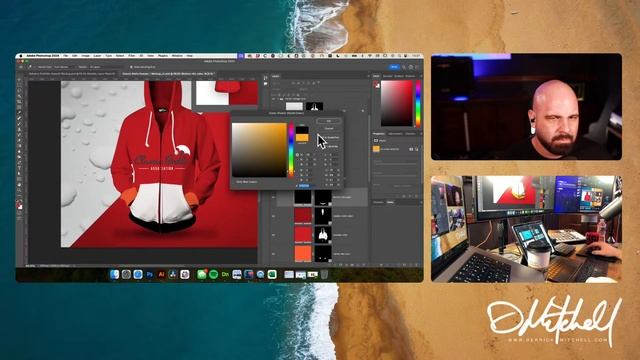
Task: Expand the layer group folder arrow
Action: click(x=278, y=99)
